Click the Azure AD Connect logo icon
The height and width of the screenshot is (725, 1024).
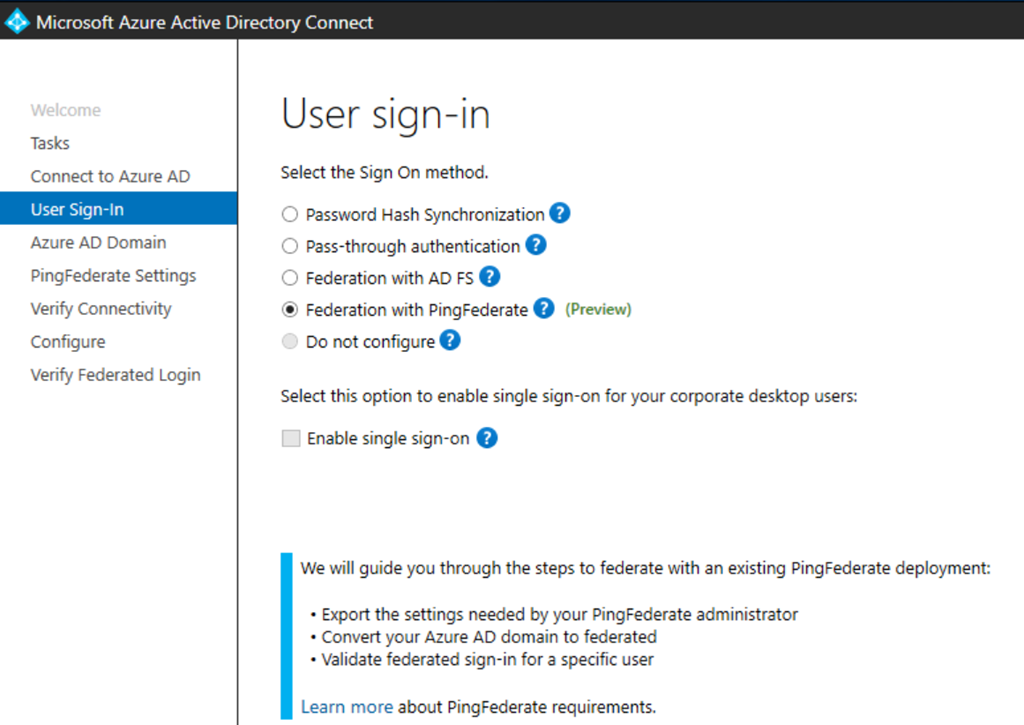pos(17,21)
